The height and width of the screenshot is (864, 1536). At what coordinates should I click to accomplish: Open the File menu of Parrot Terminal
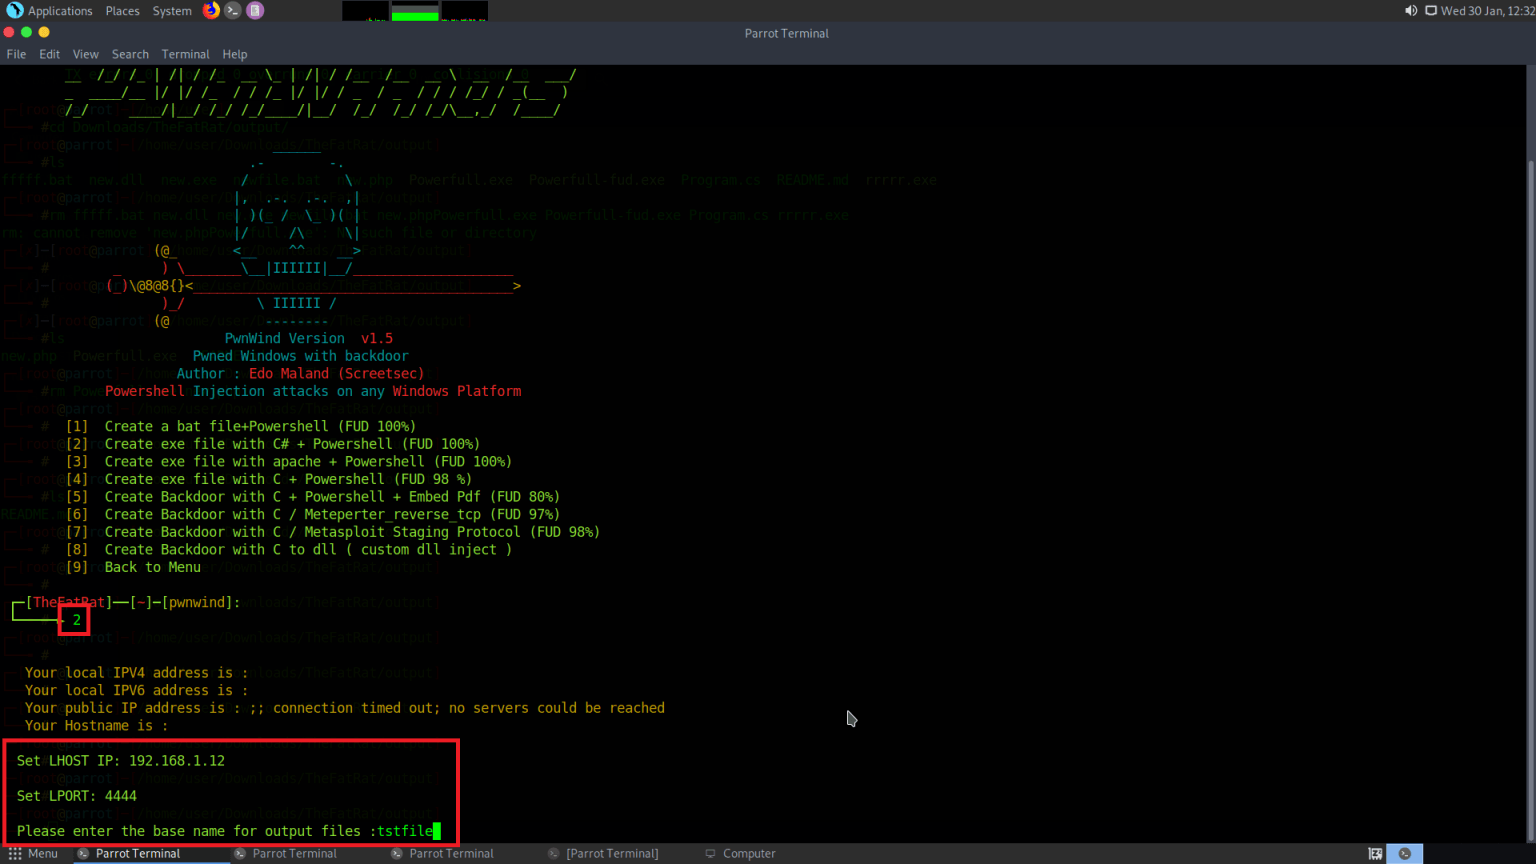[x=16, y=54]
